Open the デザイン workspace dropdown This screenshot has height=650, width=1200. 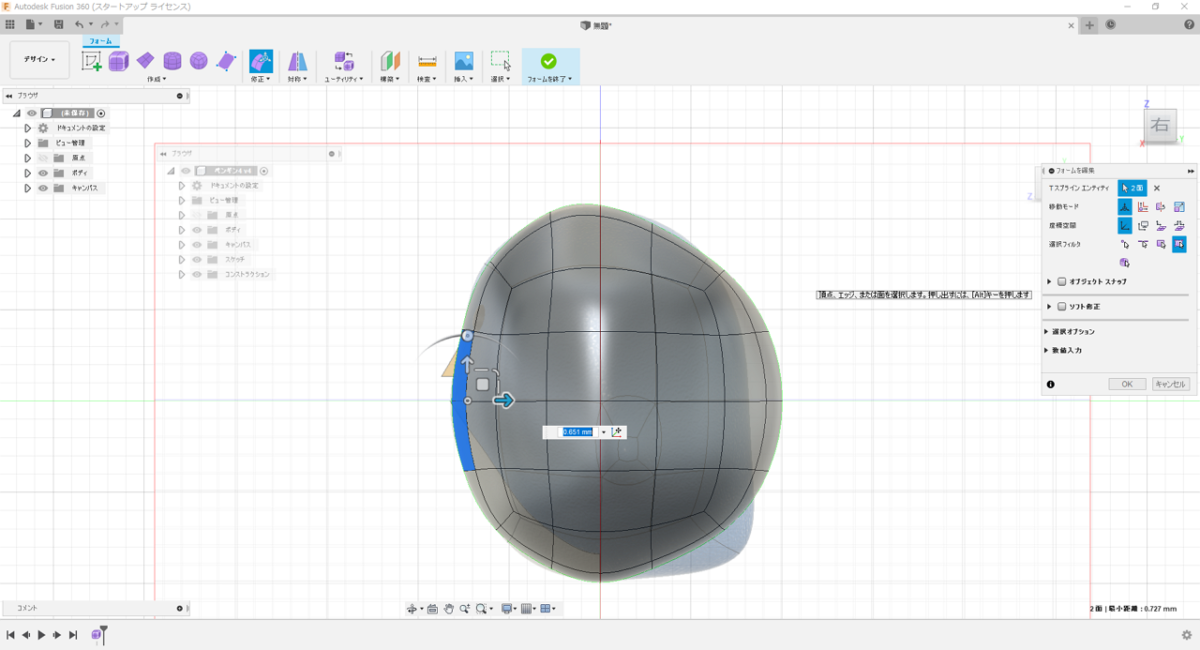tap(40, 60)
